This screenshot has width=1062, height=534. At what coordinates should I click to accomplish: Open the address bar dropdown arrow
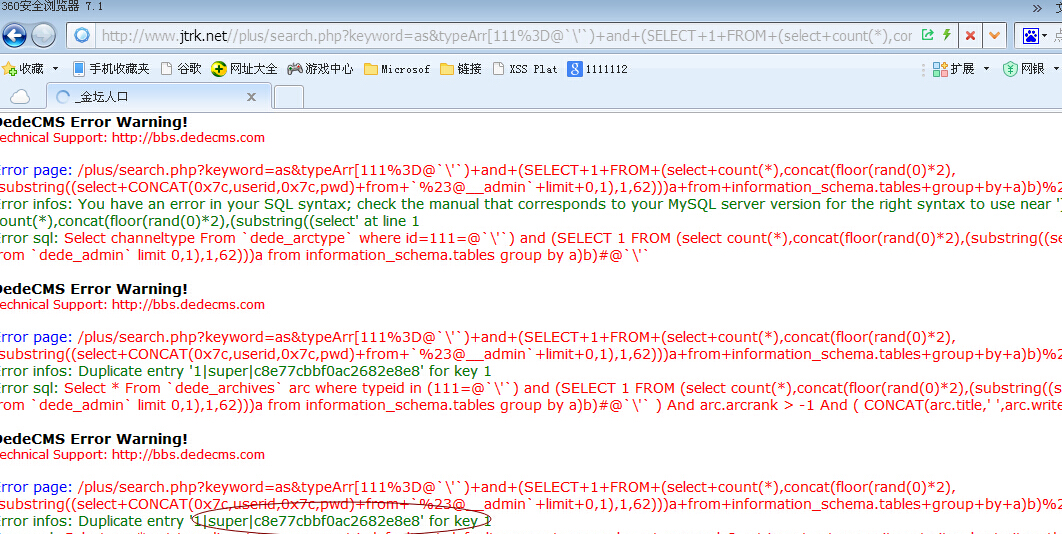point(994,35)
